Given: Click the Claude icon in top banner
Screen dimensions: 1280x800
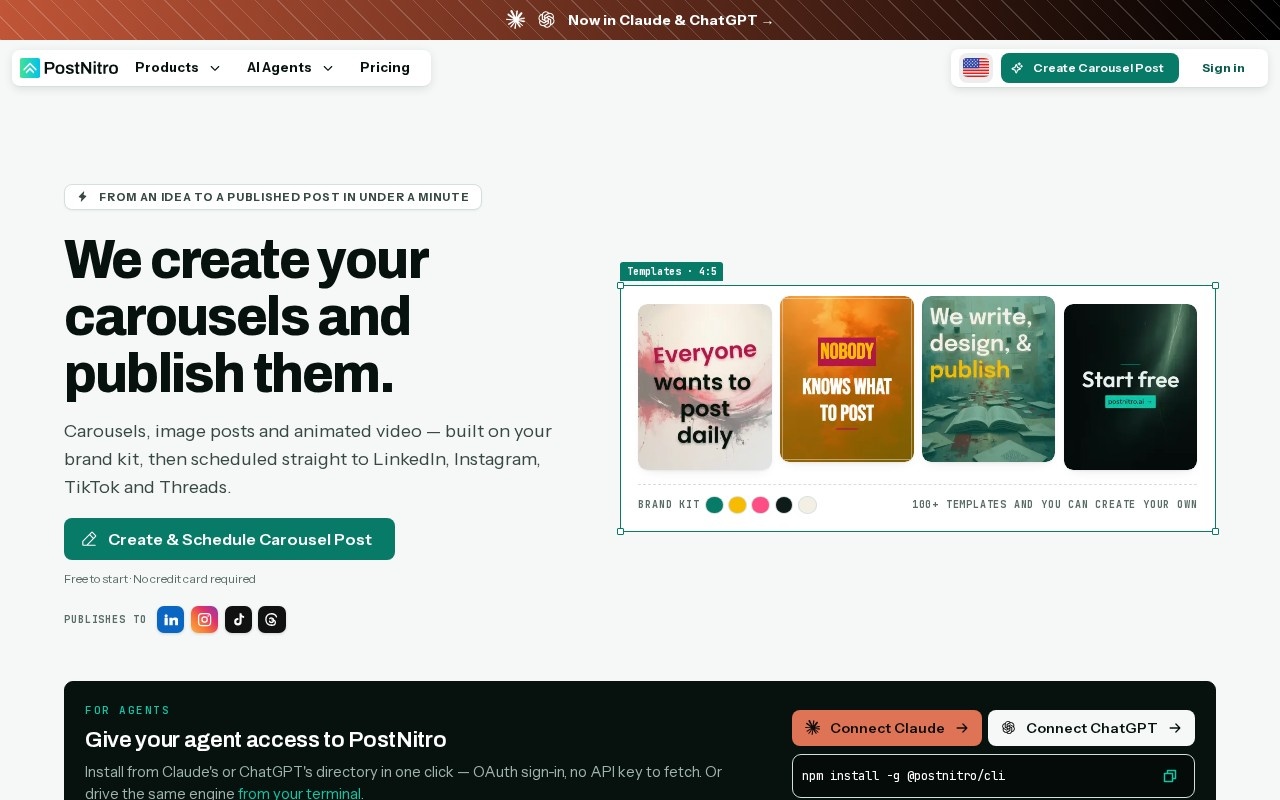Looking at the screenshot, I should click(x=516, y=20).
